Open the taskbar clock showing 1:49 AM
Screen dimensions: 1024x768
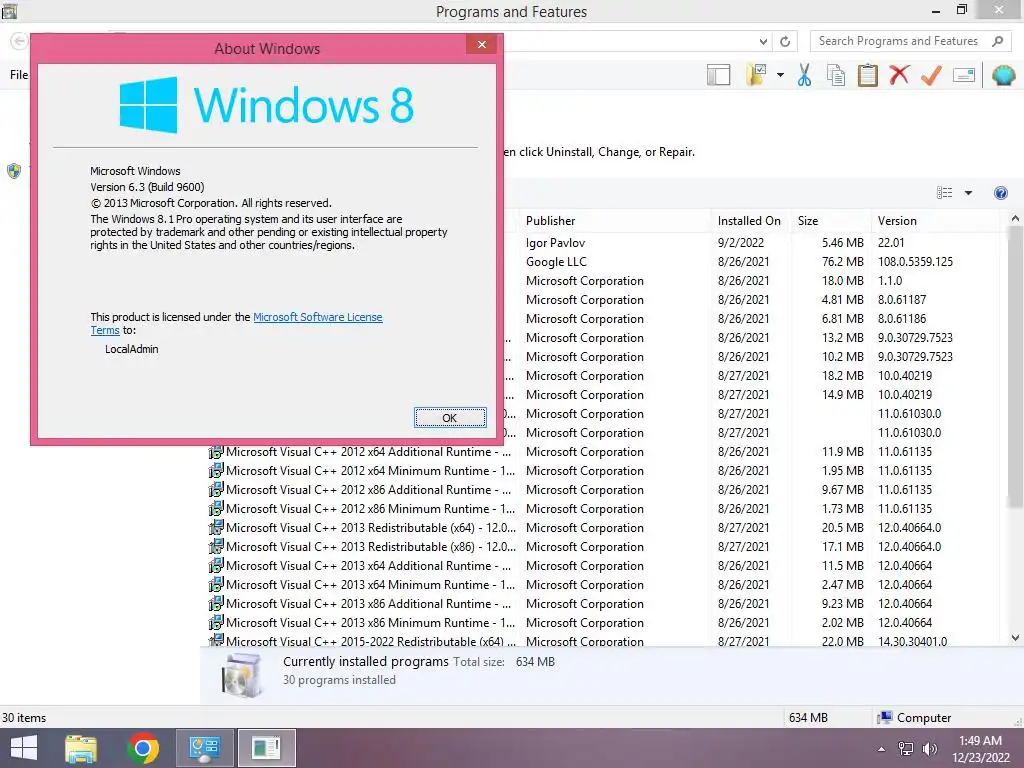[x=980, y=749]
